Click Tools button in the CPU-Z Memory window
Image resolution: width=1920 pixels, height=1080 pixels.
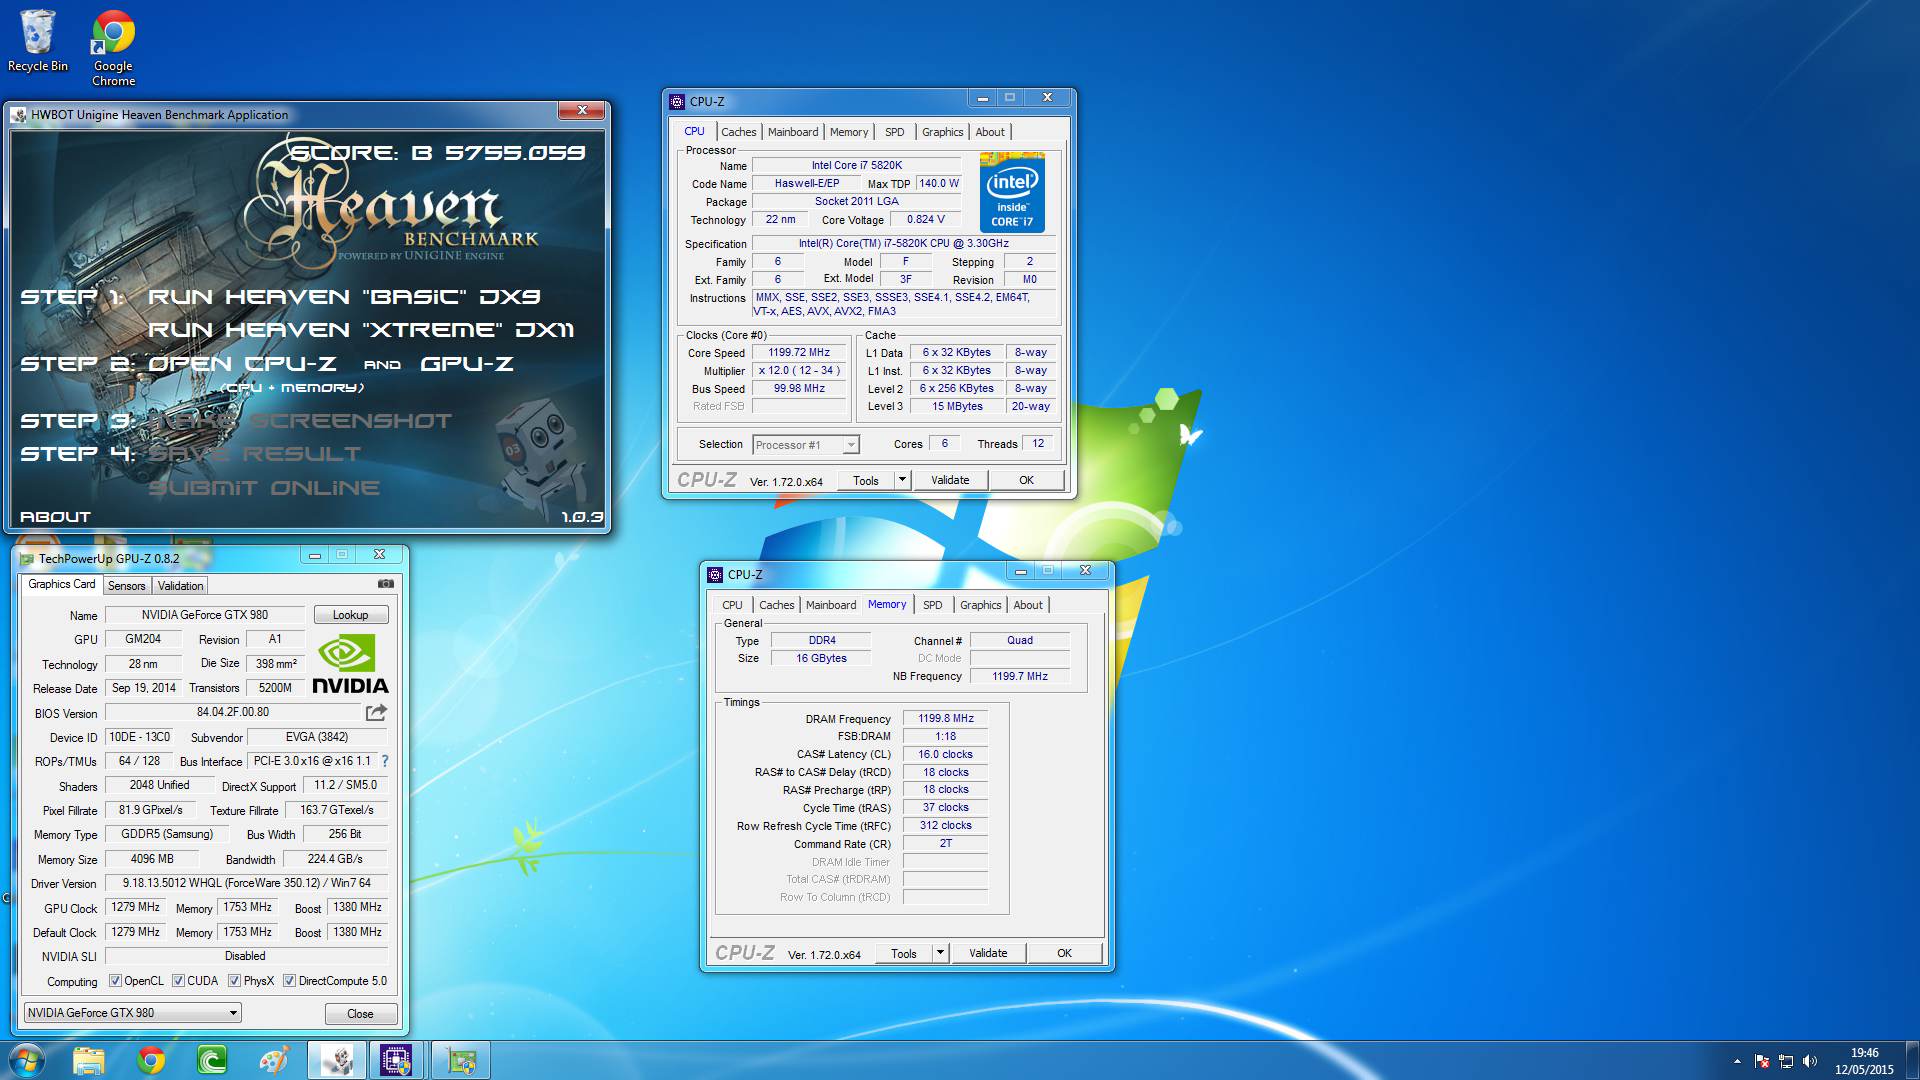904,953
